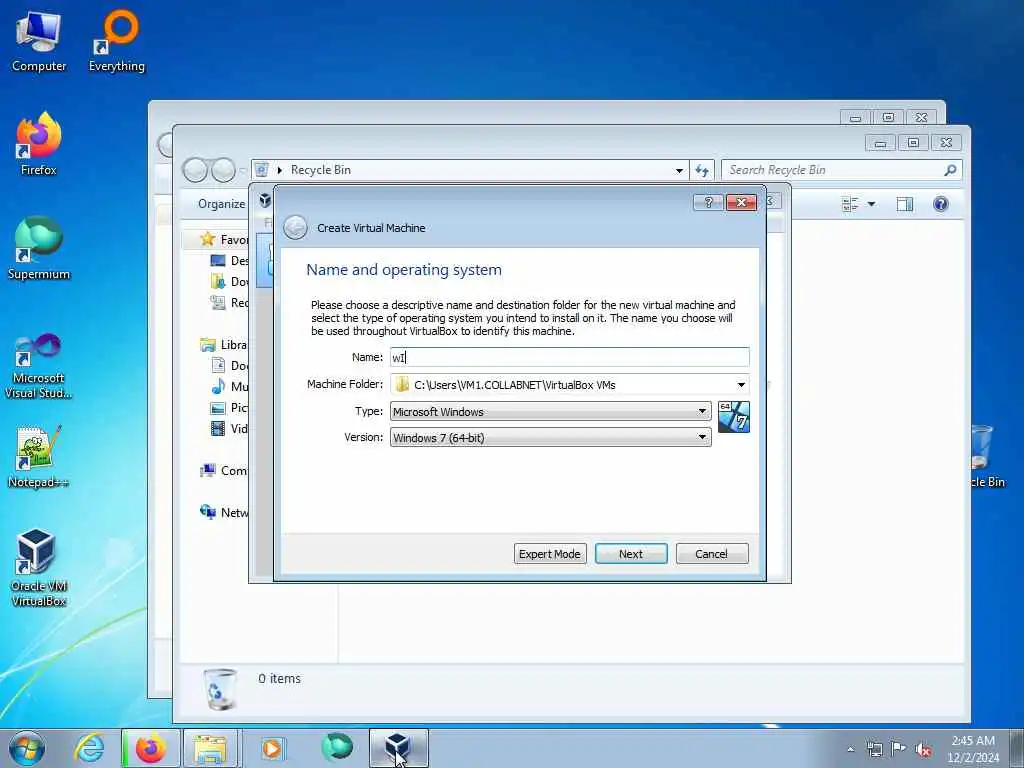Toggle the preview pane in Explorer
Image resolution: width=1024 pixels, height=768 pixels.
[x=904, y=204]
